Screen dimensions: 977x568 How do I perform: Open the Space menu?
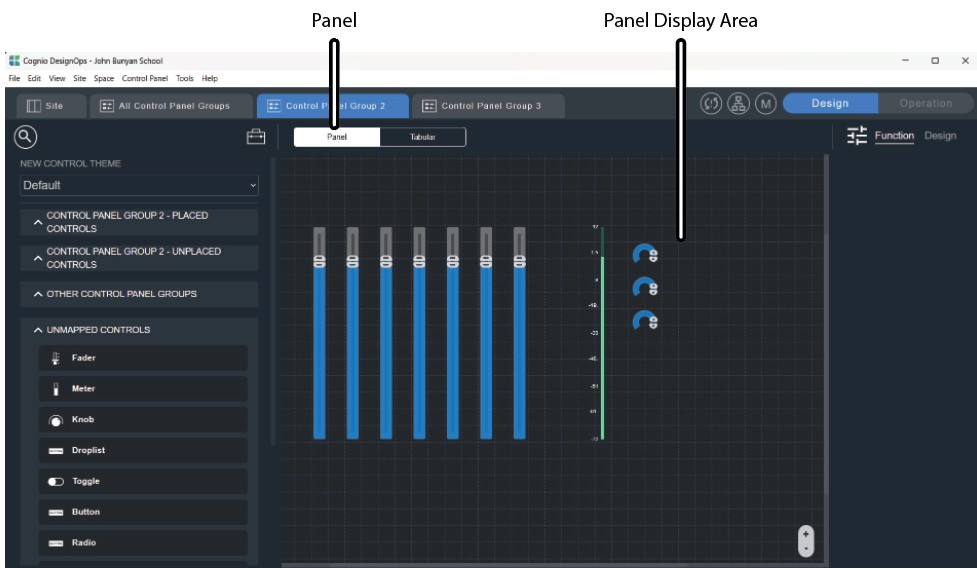click(x=104, y=78)
